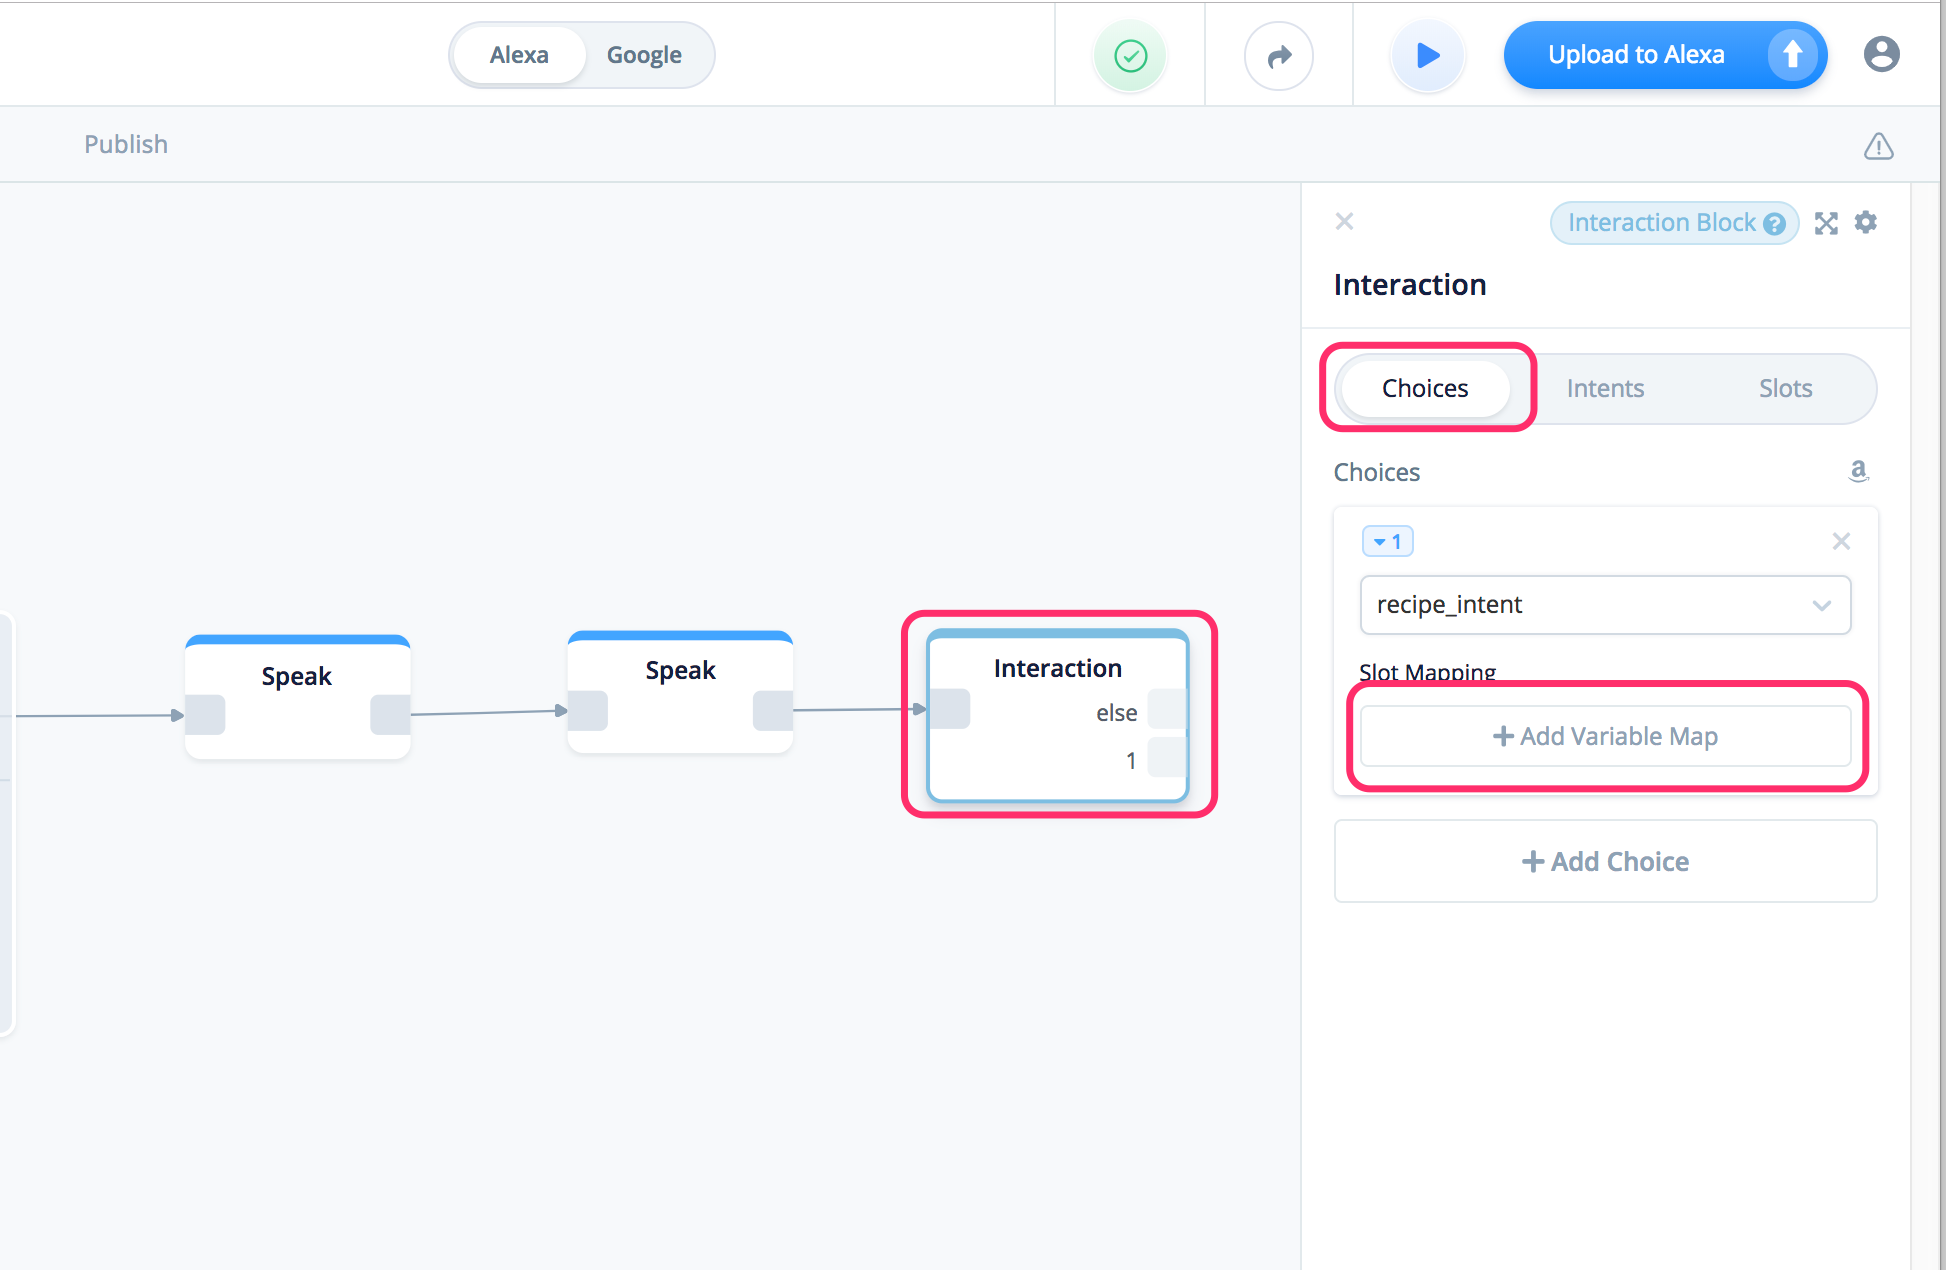Open the recipe_intent dropdown
The height and width of the screenshot is (1270, 1946).
click(1605, 604)
